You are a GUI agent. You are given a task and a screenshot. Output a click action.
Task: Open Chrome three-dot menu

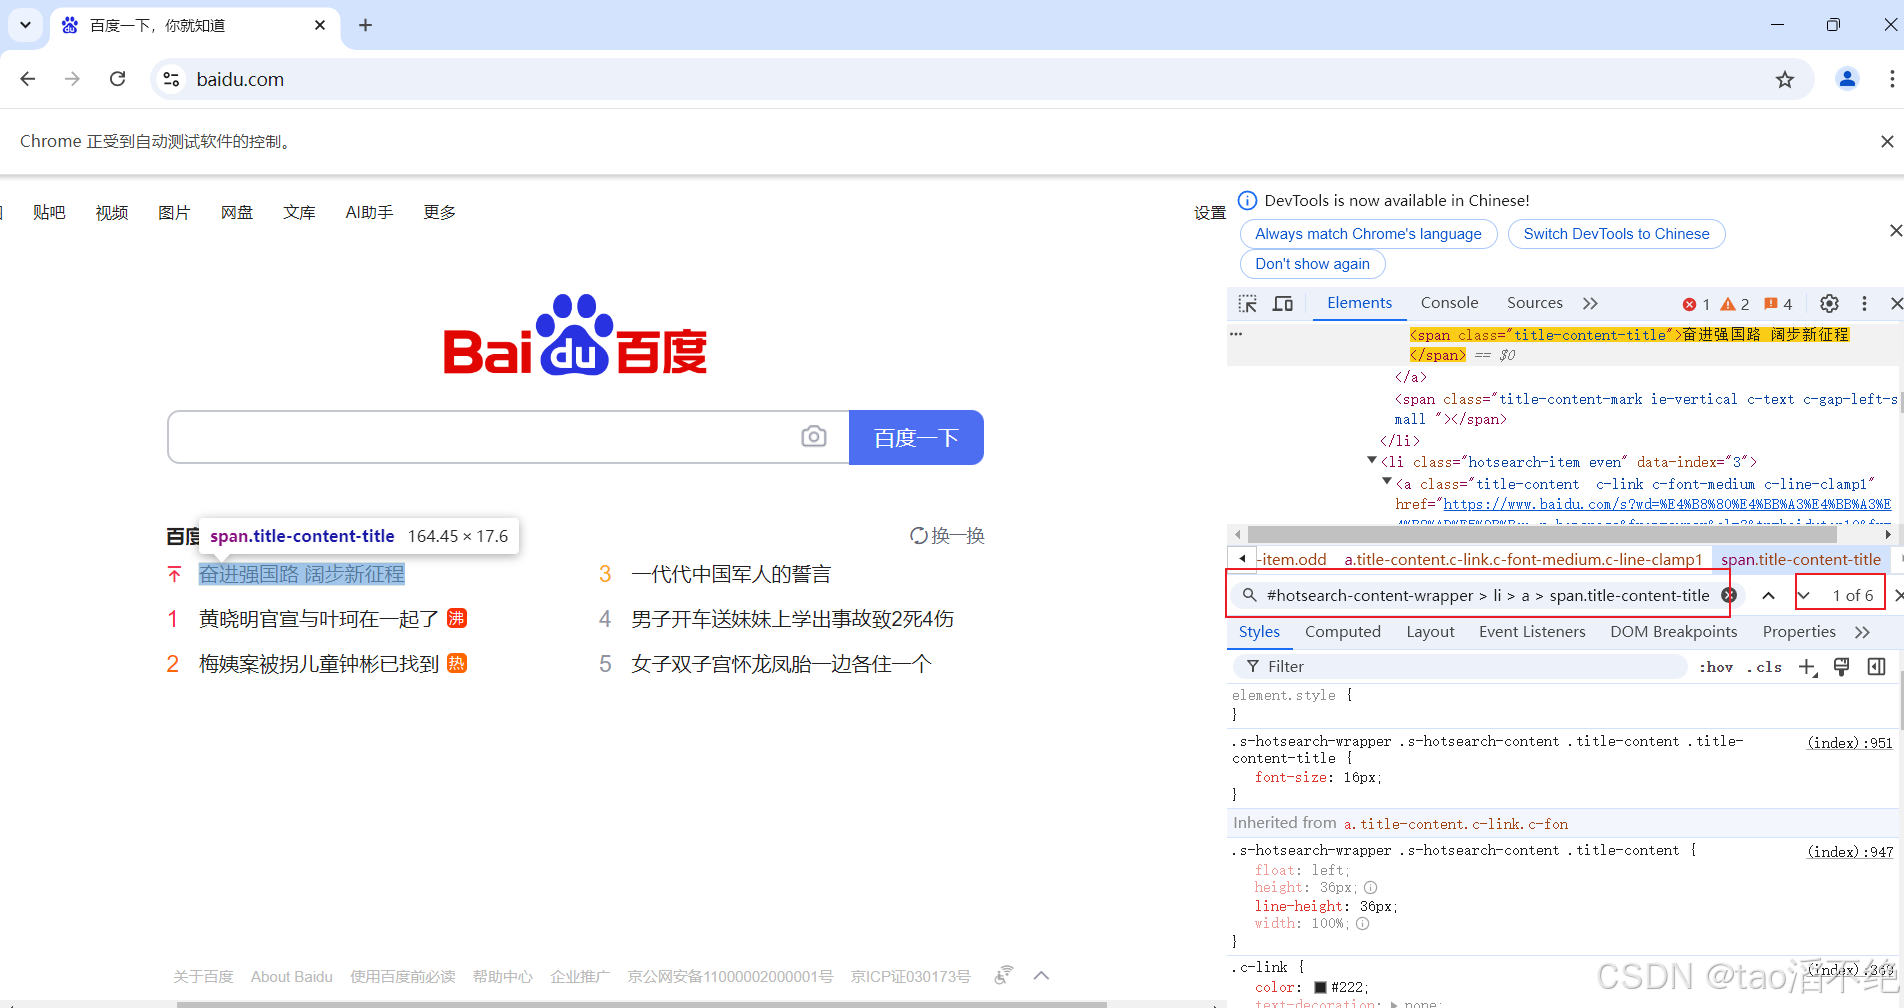1891,79
